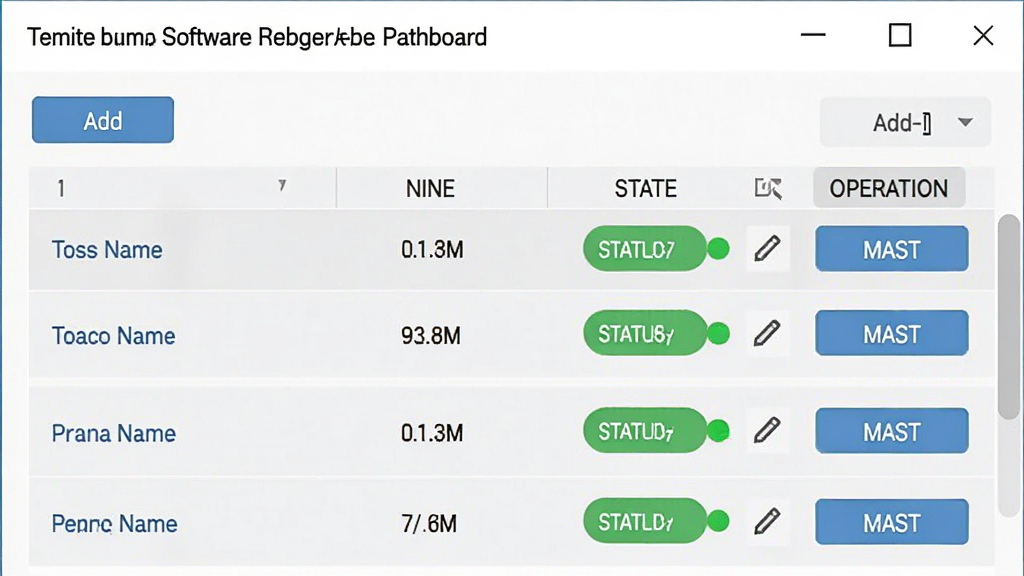
Task: Switch off the Penne Name status toggle
Action: (x=656, y=521)
